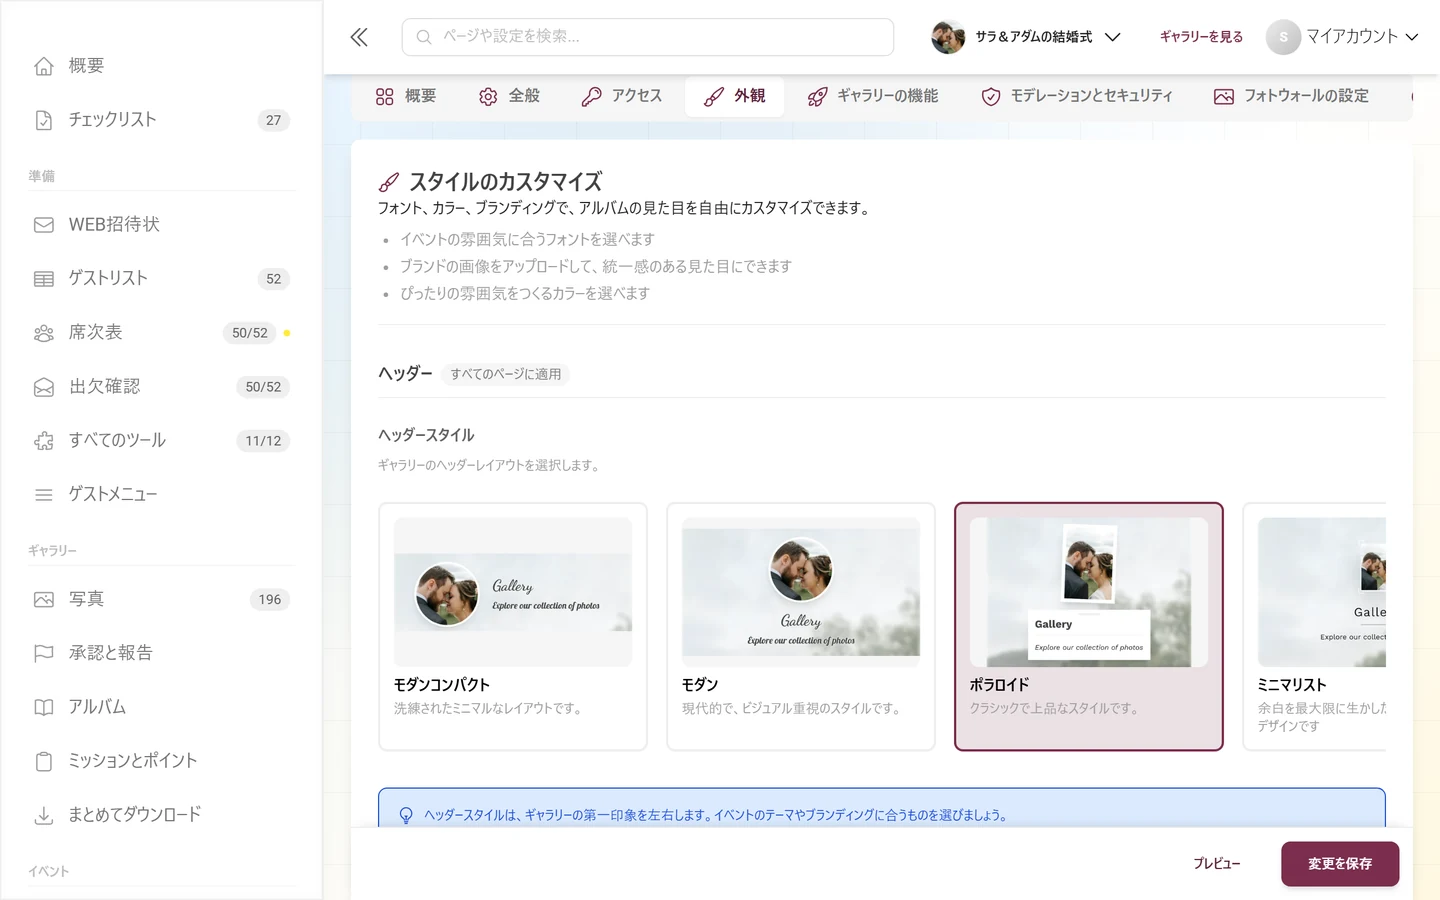The width and height of the screenshot is (1440, 900).
Task: Go to 概要 tab in settings bar
Action: point(406,97)
